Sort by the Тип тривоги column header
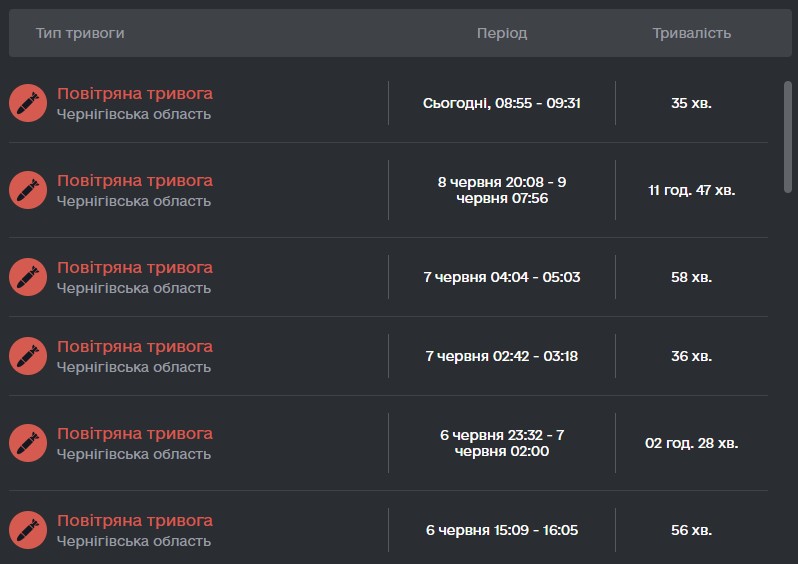 point(80,33)
